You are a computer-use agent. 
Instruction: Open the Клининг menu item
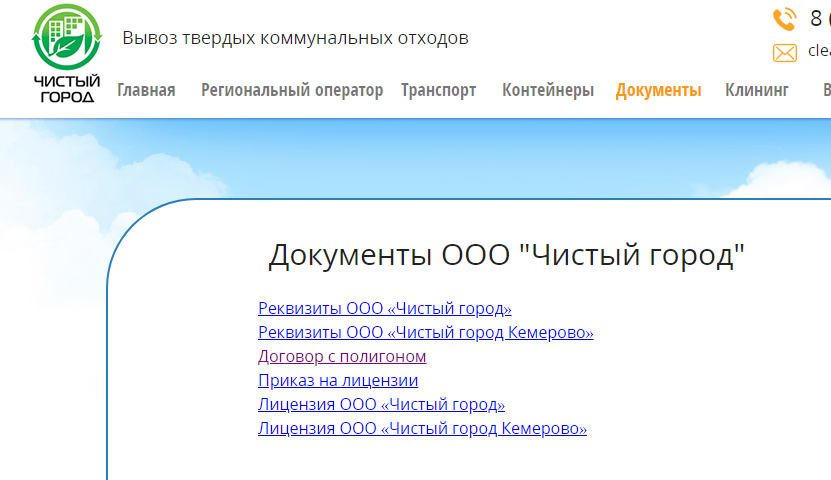[x=757, y=90]
